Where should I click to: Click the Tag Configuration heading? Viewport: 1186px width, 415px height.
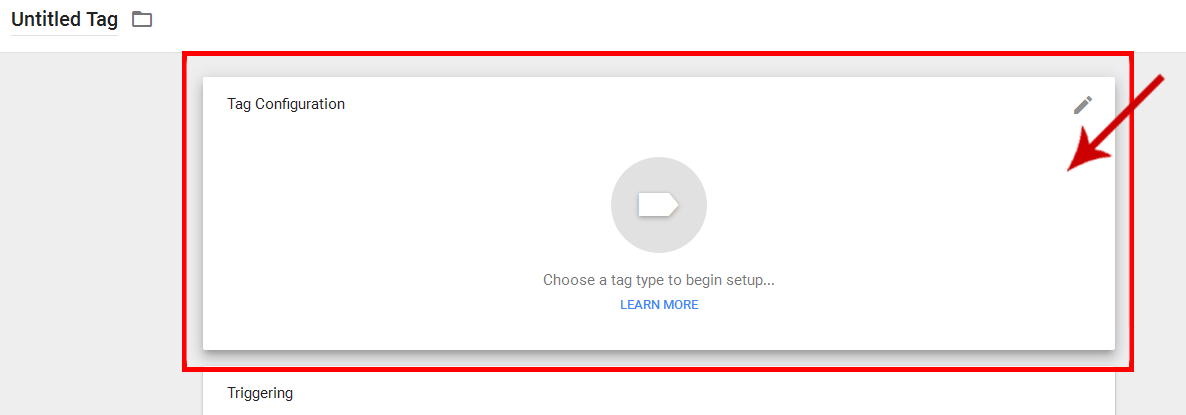click(286, 104)
